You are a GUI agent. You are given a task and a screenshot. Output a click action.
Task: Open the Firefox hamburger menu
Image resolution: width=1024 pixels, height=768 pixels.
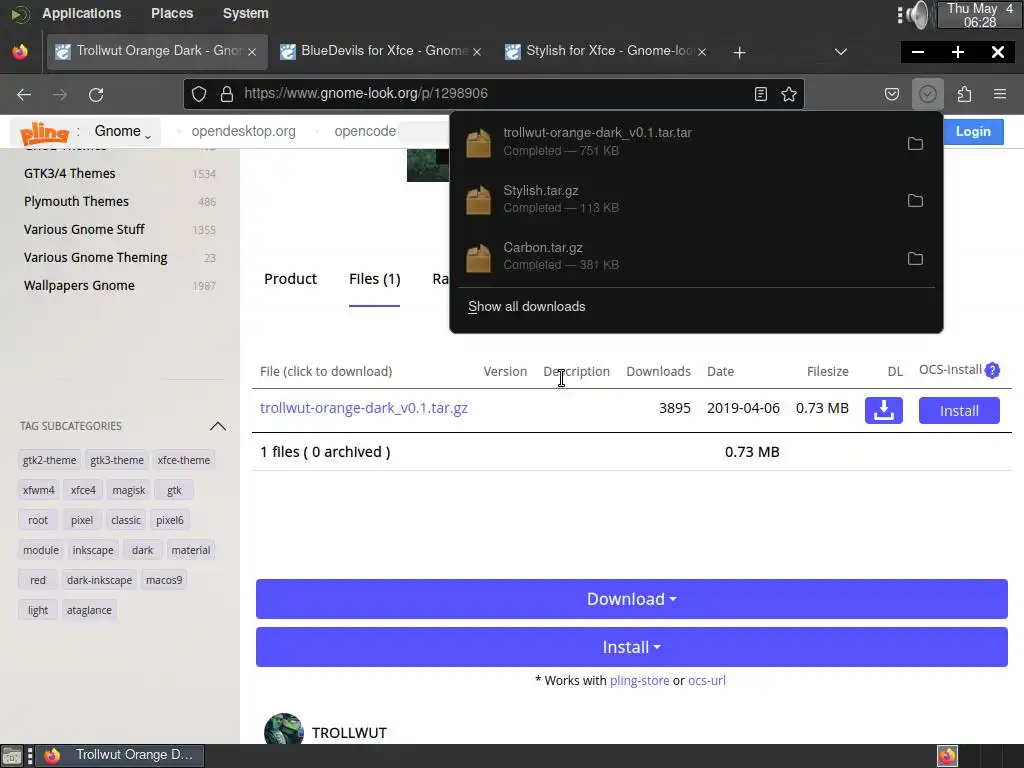[1000, 94]
